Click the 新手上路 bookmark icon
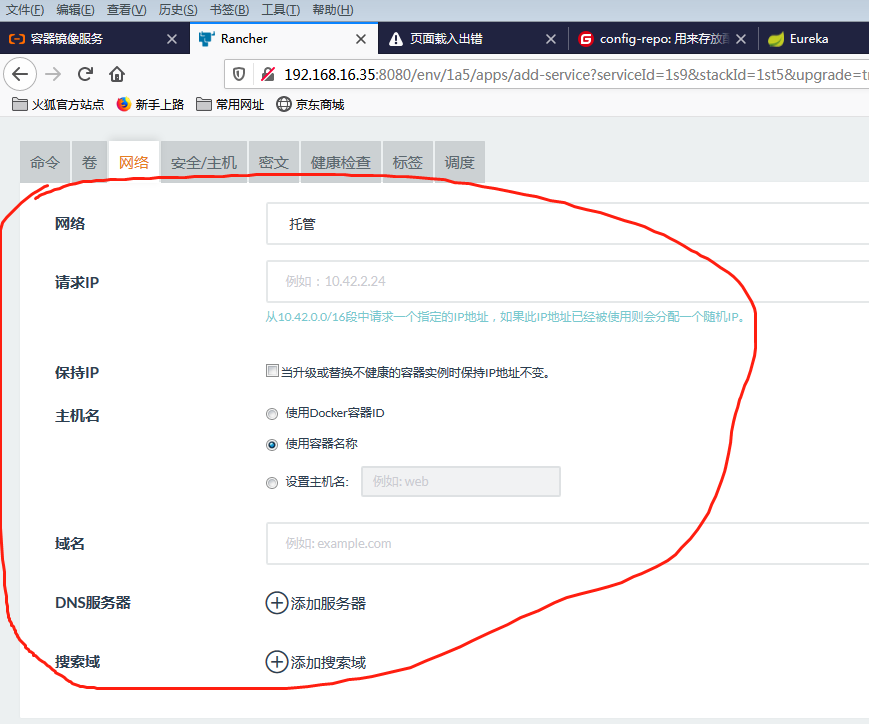 click(x=122, y=103)
